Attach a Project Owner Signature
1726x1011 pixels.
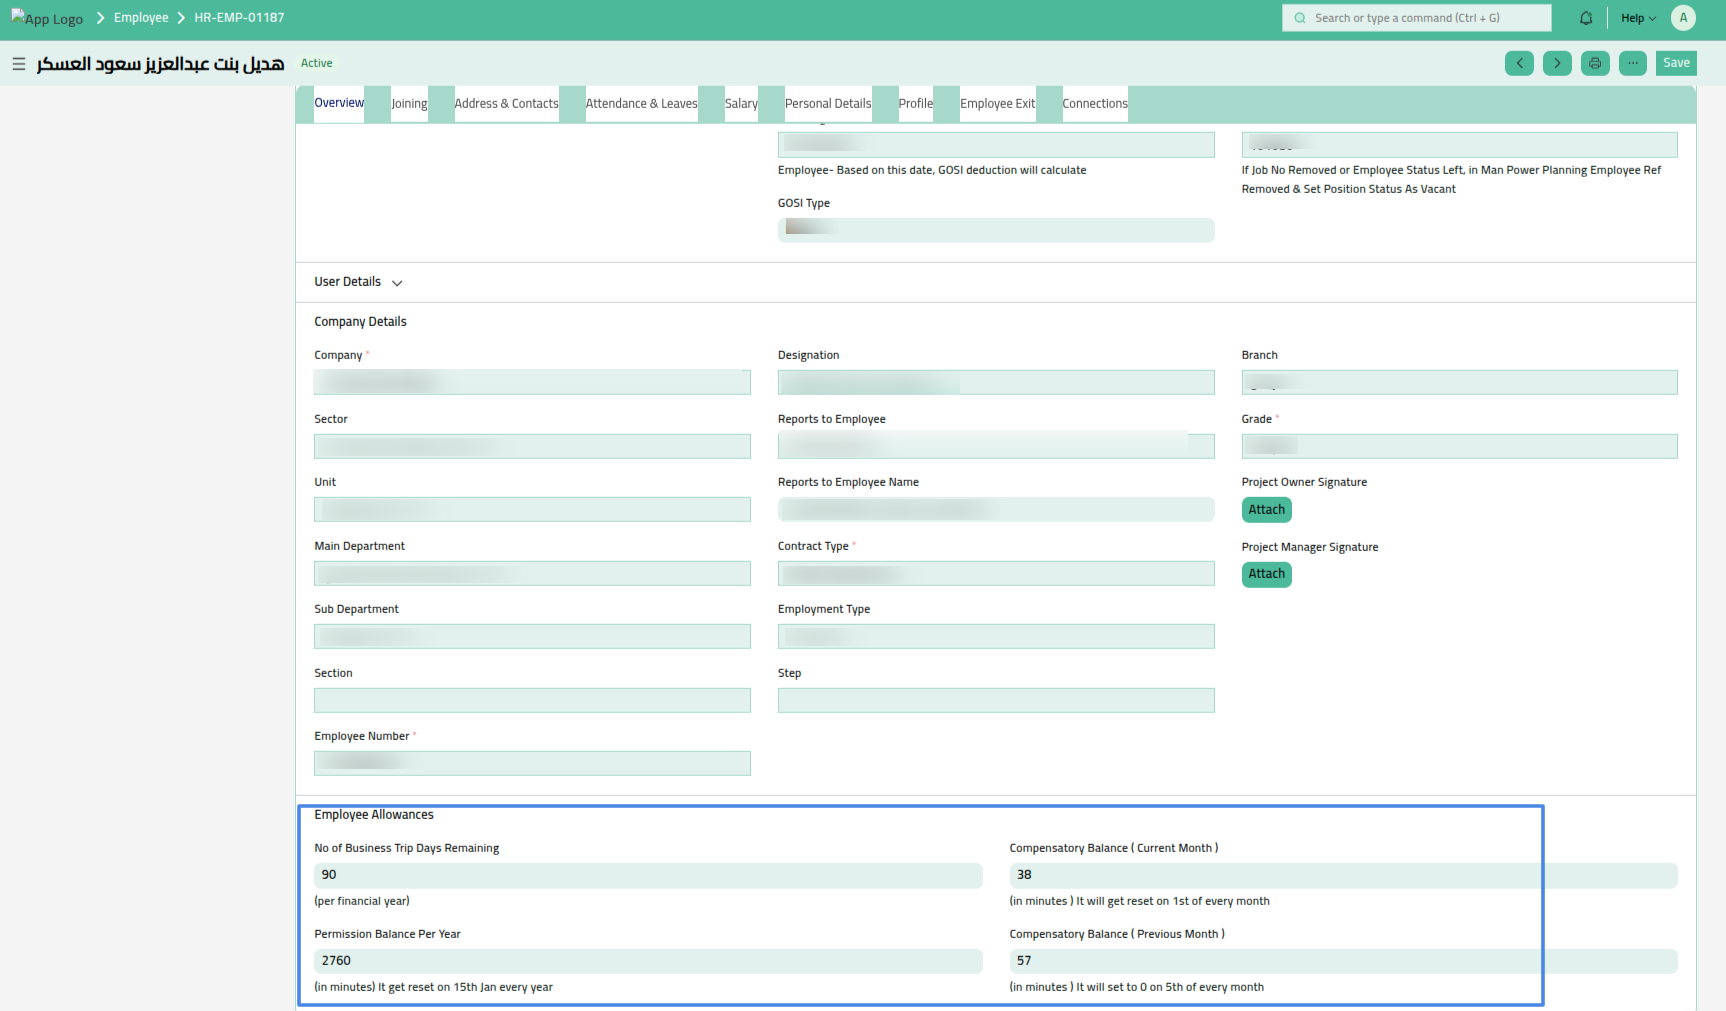[1266, 509]
